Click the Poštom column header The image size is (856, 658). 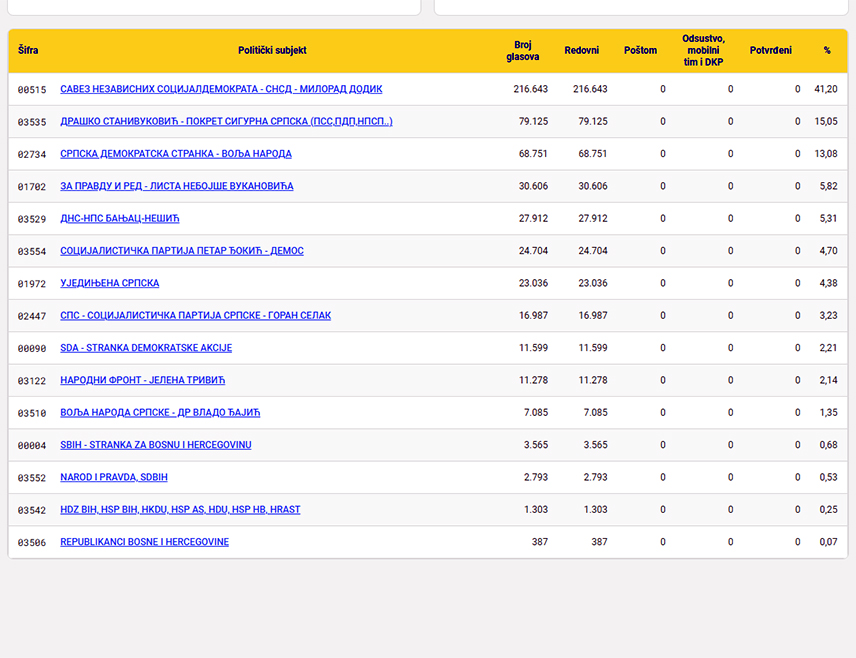[640, 50]
